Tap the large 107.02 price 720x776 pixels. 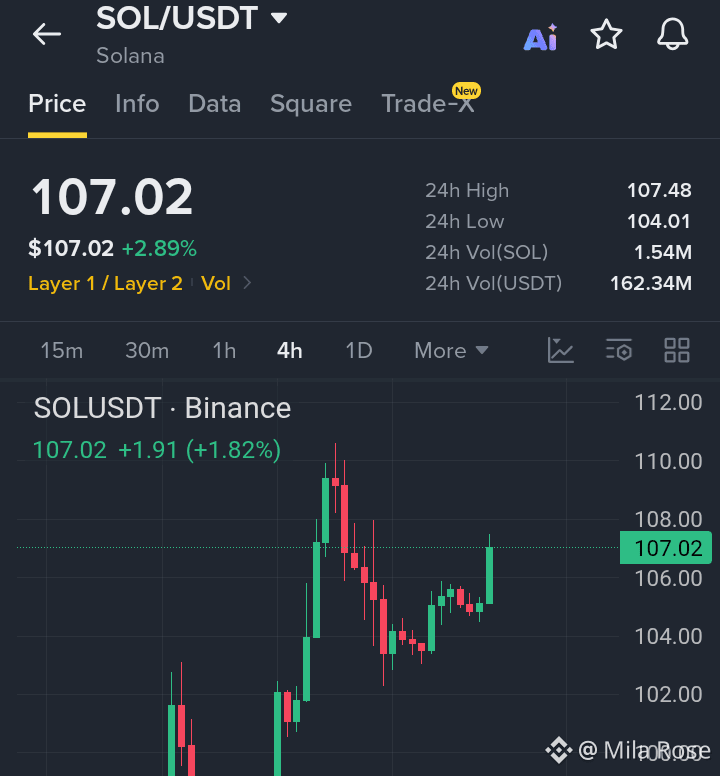coord(112,197)
